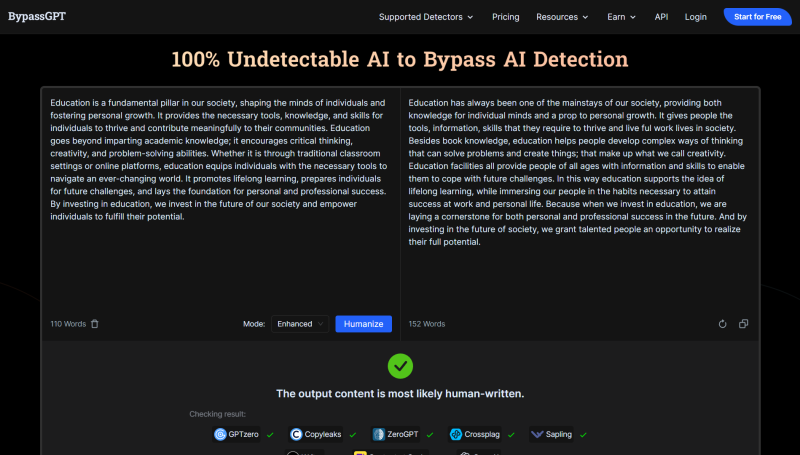Copy the humanized output text
The width and height of the screenshot is (800, 455).
click(x=743, y=324)
